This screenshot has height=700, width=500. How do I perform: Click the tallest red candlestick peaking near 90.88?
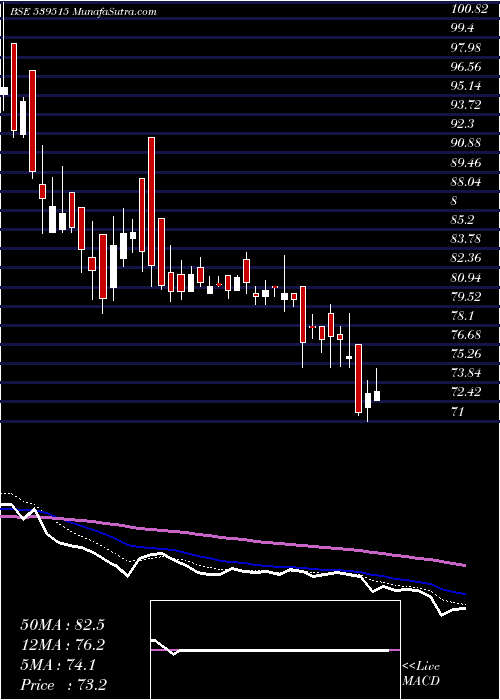click(152, 202)
